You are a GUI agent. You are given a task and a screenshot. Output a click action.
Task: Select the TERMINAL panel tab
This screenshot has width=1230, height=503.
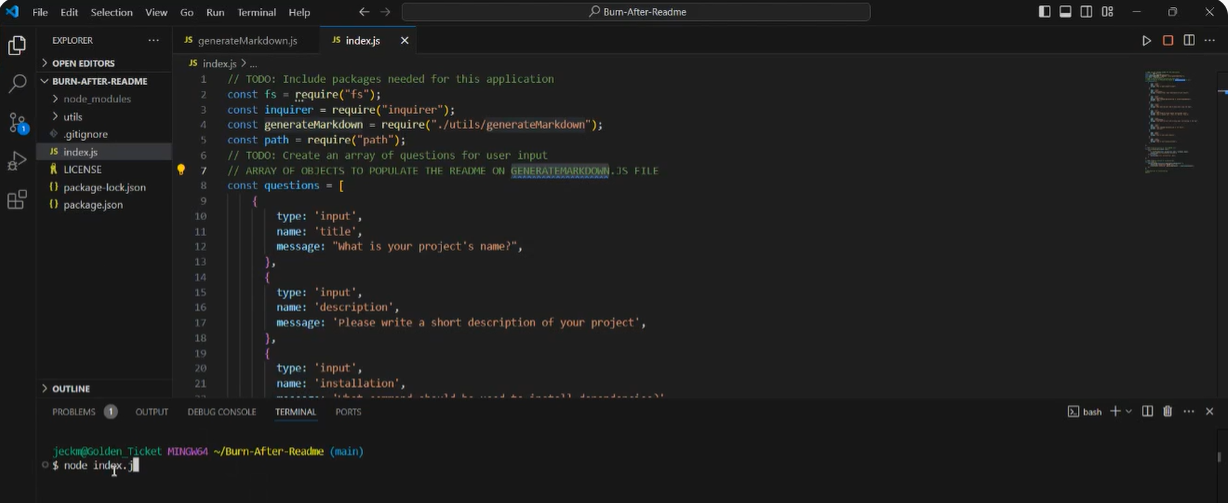(295, 412)
